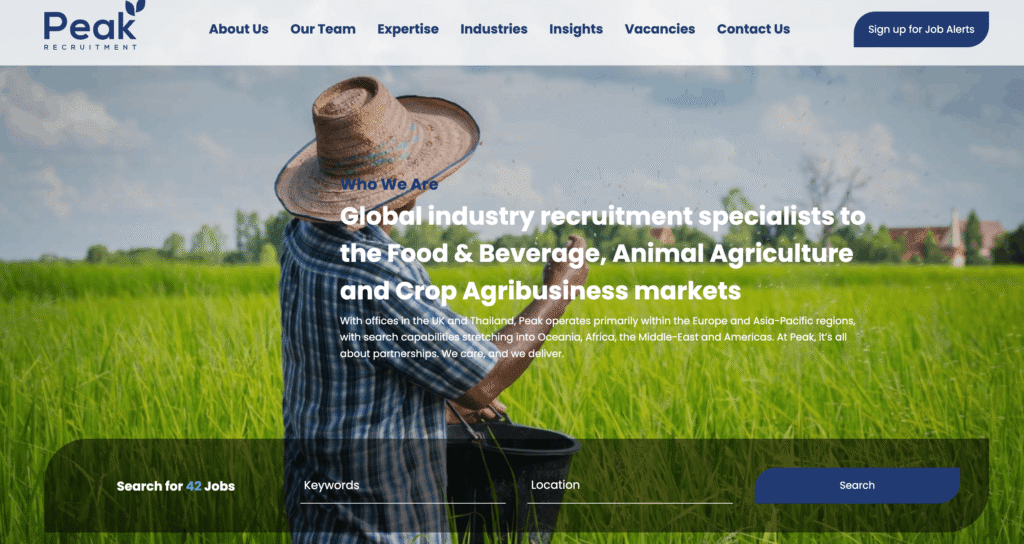Focus the Location input field
1024x544 pixels.
[630, 486]
